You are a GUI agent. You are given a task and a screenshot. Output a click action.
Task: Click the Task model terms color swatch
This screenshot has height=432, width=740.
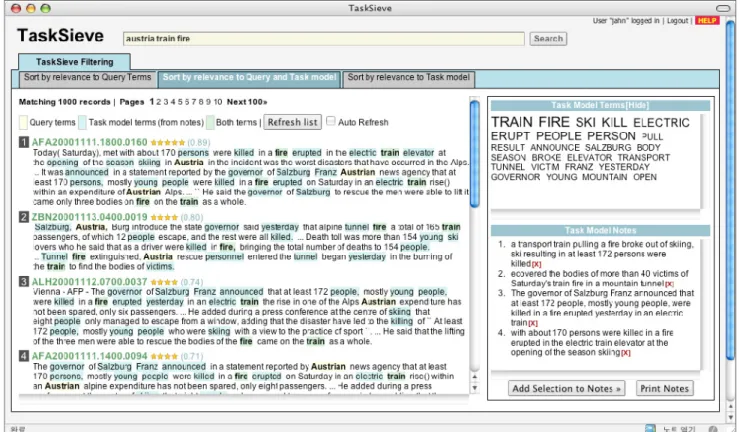coord(82,122)
